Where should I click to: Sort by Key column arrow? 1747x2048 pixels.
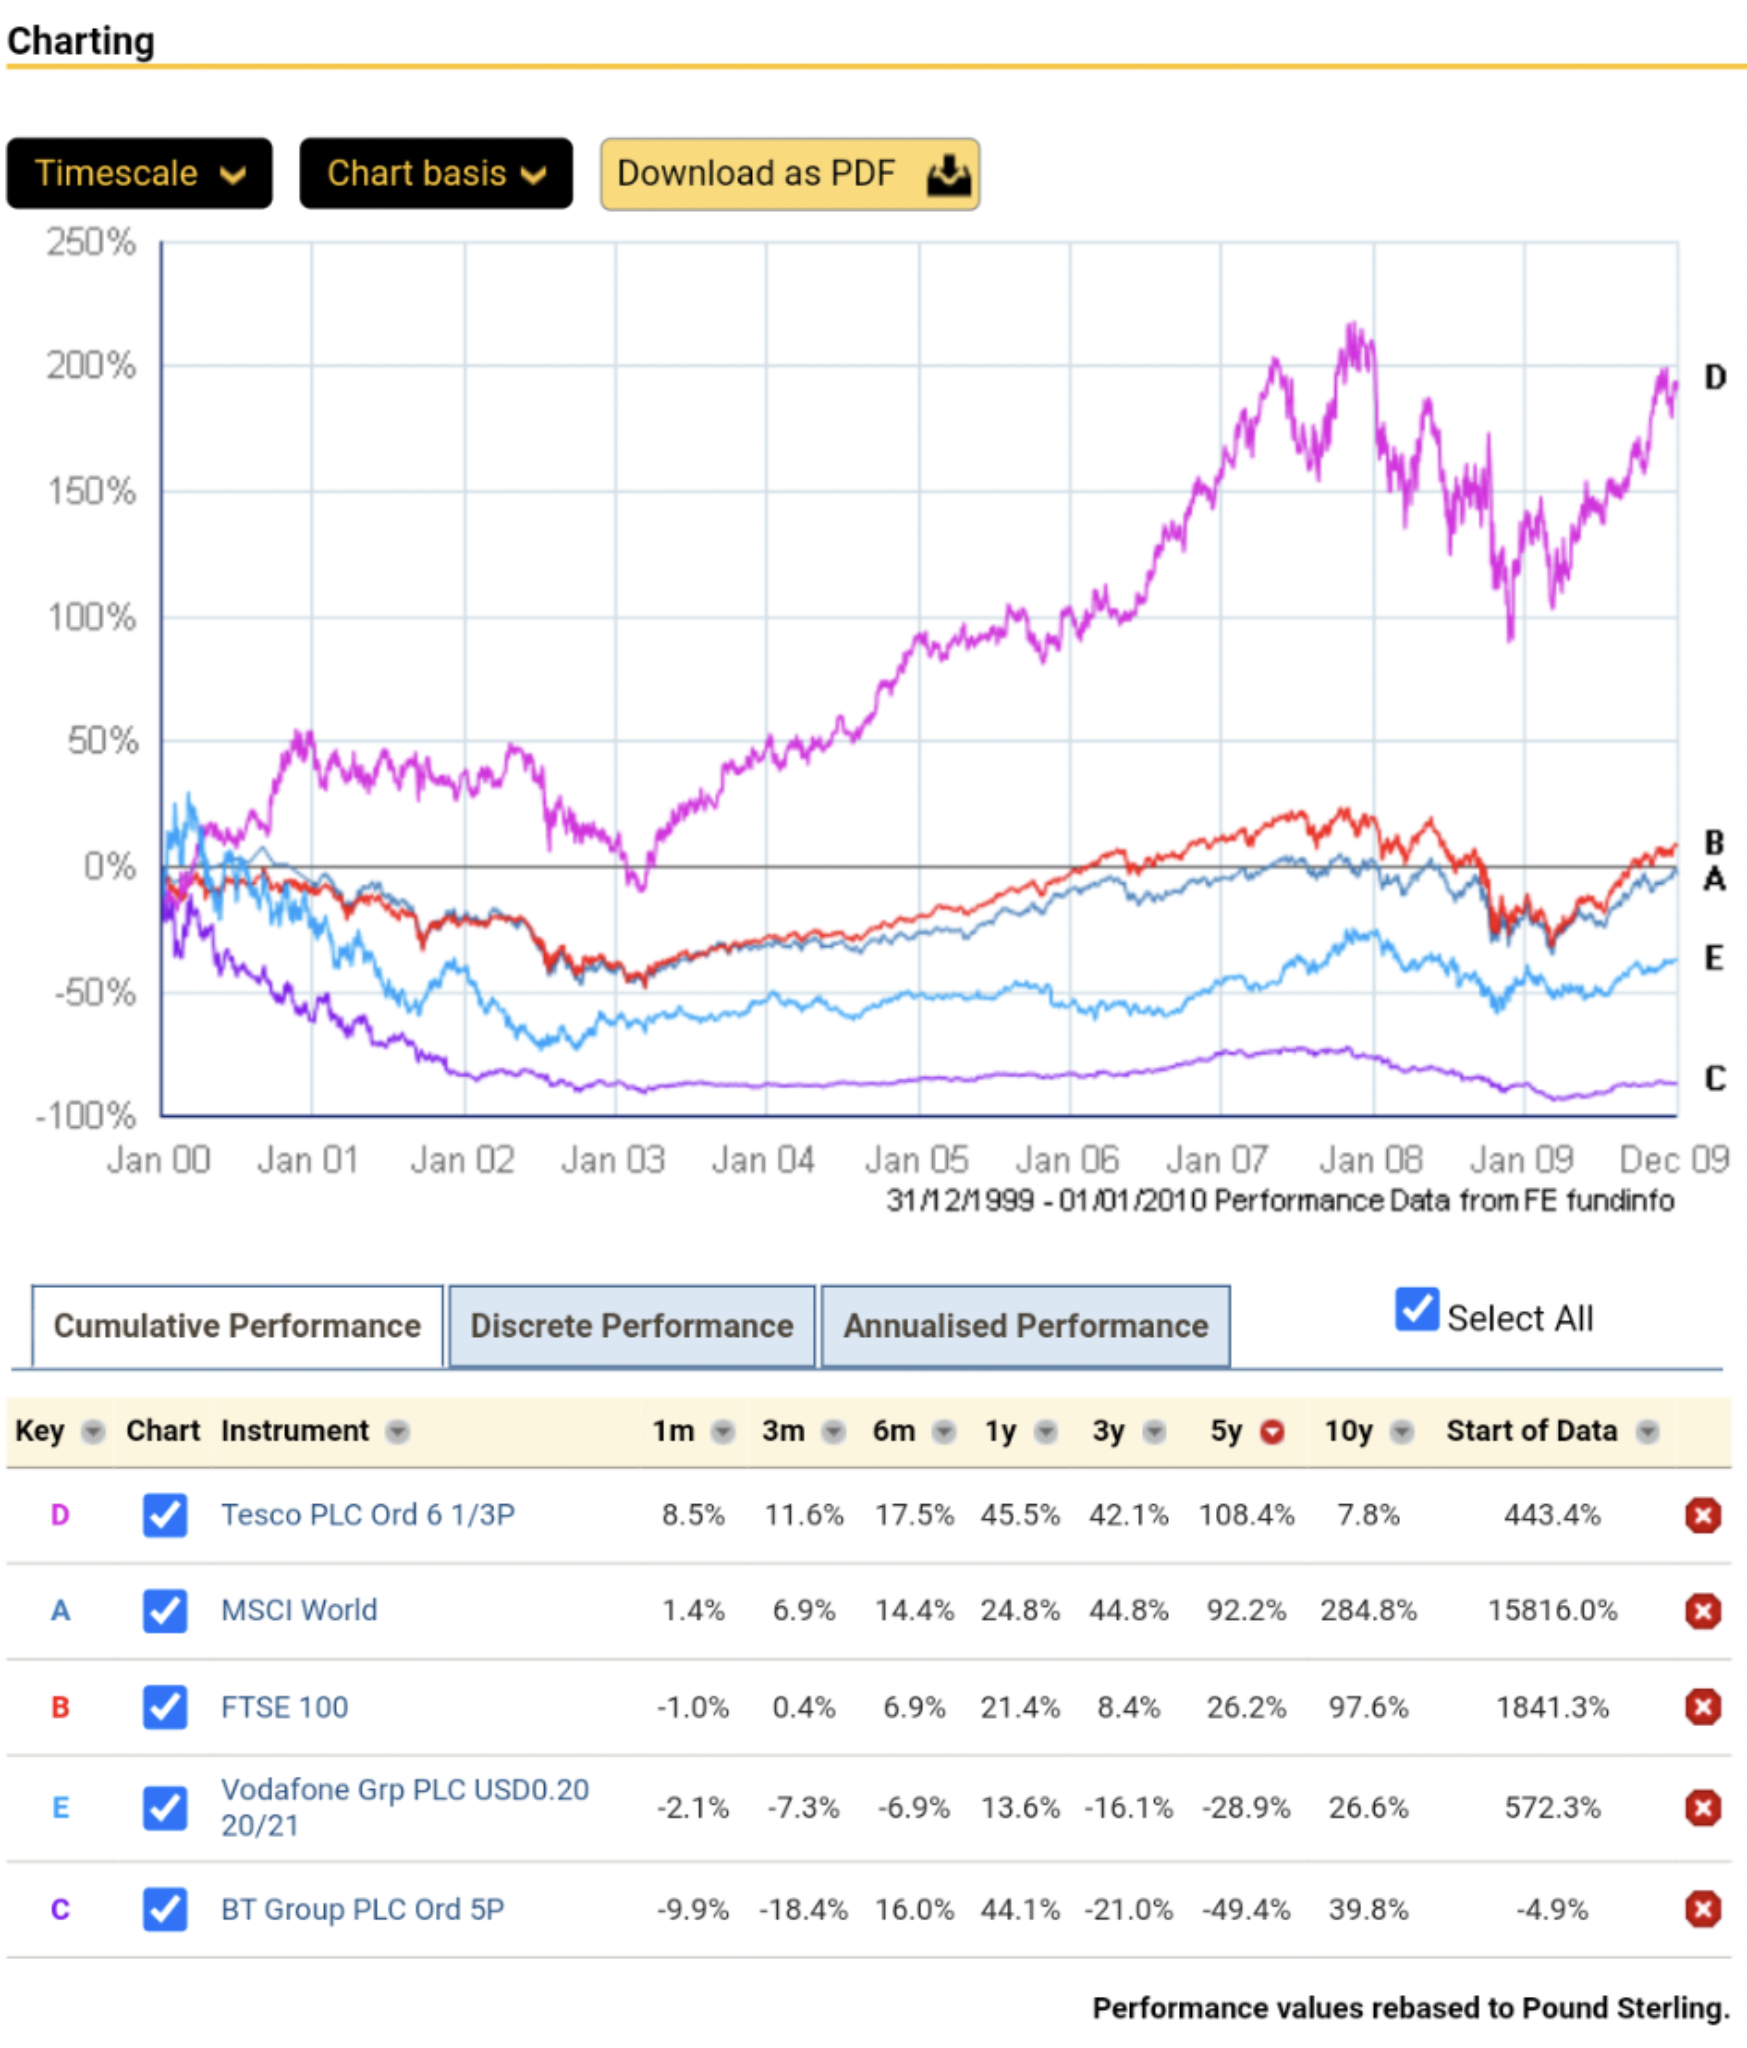pyautogui.click(x=93, y=1432)
